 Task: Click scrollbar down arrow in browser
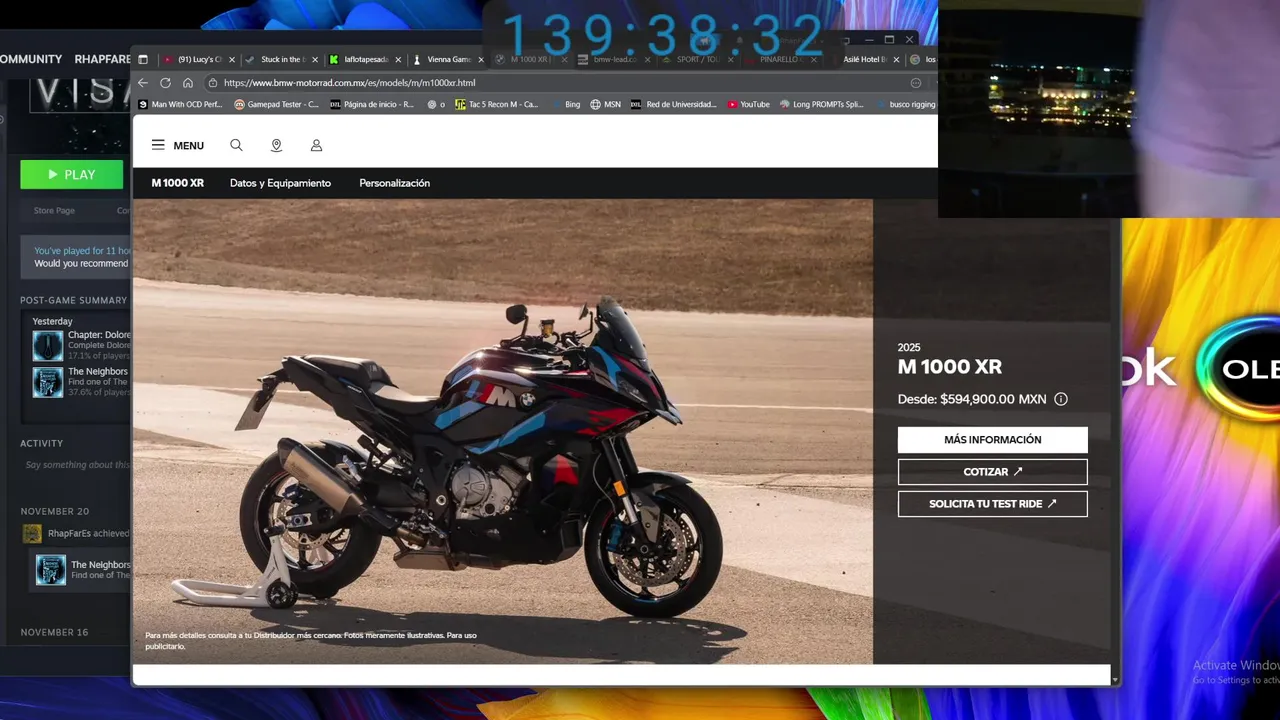click(x=1115, y=679)
